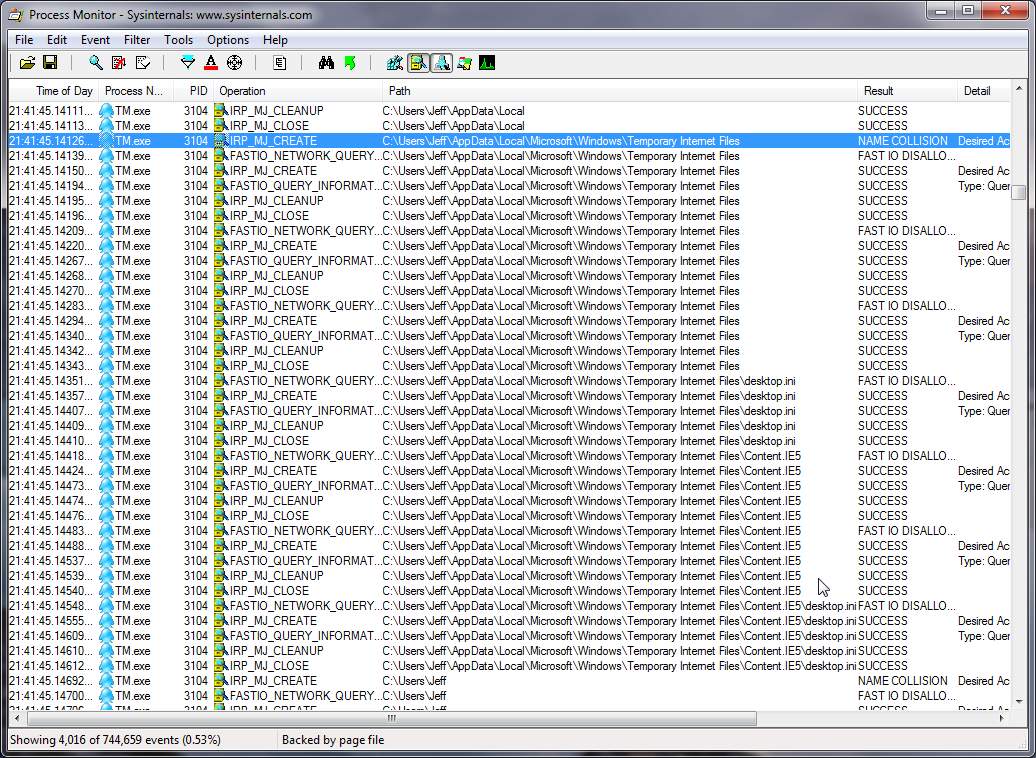The width and height of the screenshot is (1036, 758).
Task: Select C:\Users\Jeff path at 21:41:45.14692
Action: 414,681
